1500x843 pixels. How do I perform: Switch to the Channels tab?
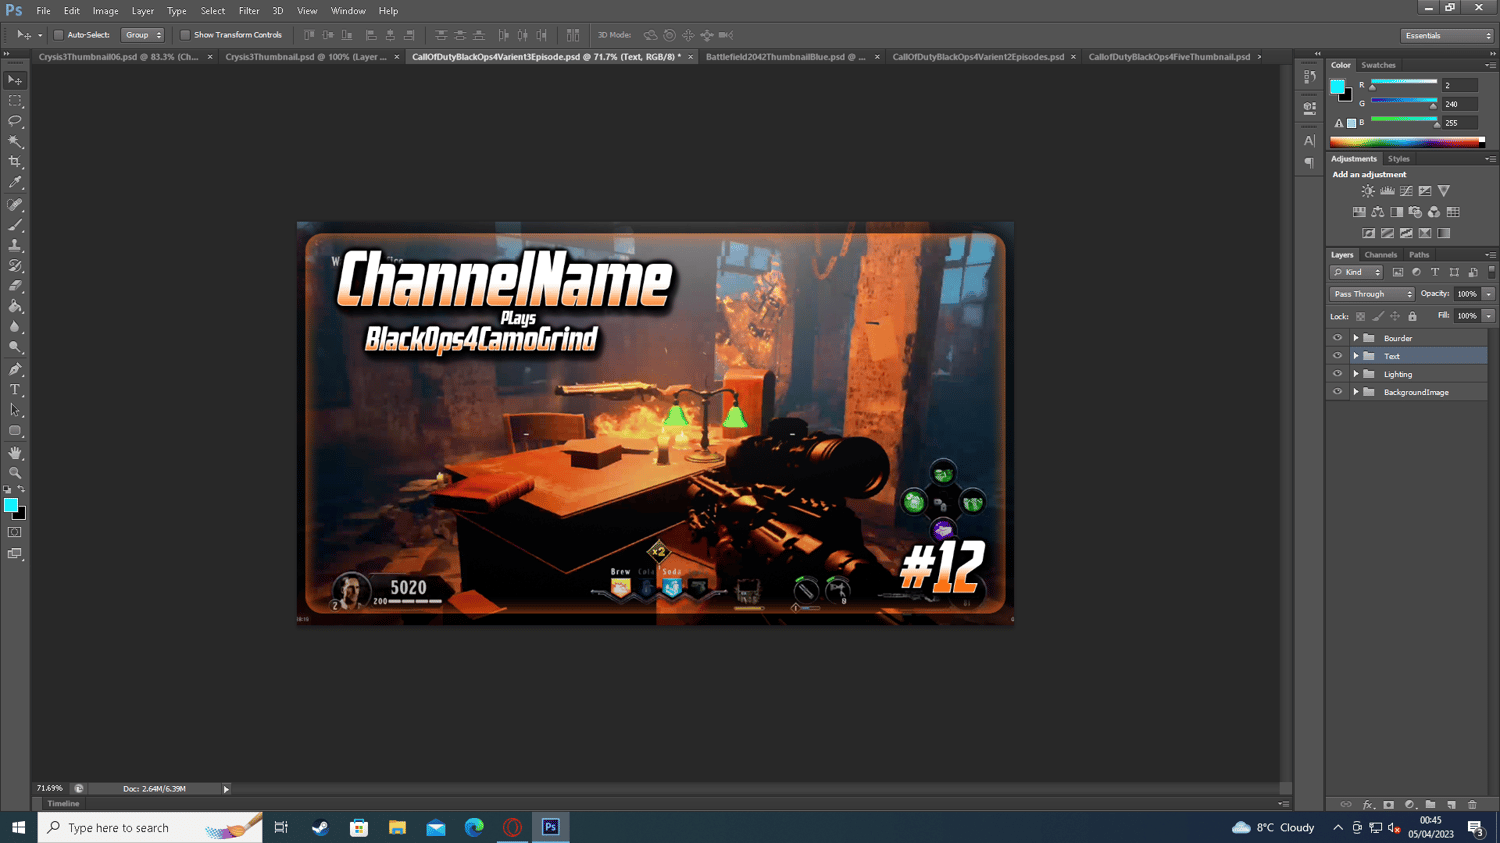[1380, 255]
